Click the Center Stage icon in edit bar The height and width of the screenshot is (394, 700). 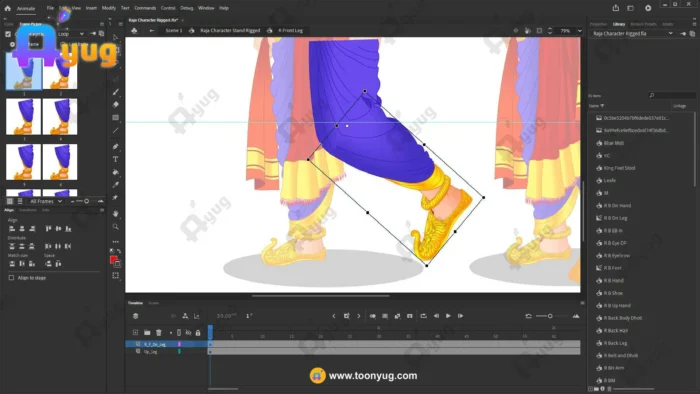[516, 31]
